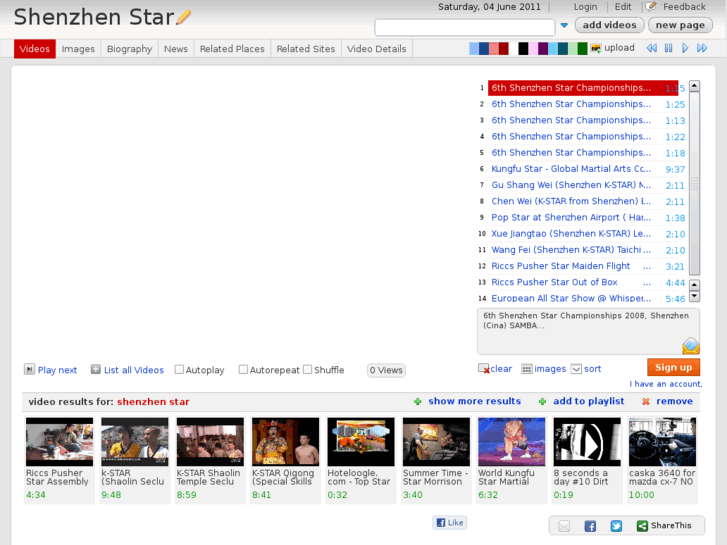Click the List all Videos plus icon
The height and width of the screenshot is (545, 727).
point(96,369)
